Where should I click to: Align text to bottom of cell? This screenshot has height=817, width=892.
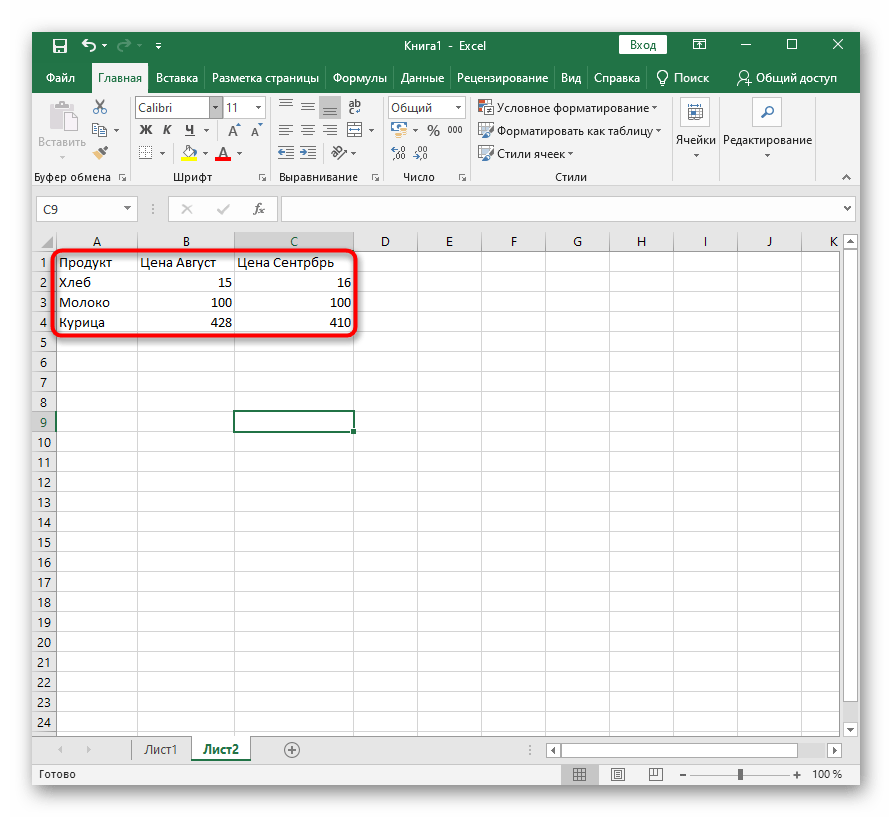click(330, 108)
